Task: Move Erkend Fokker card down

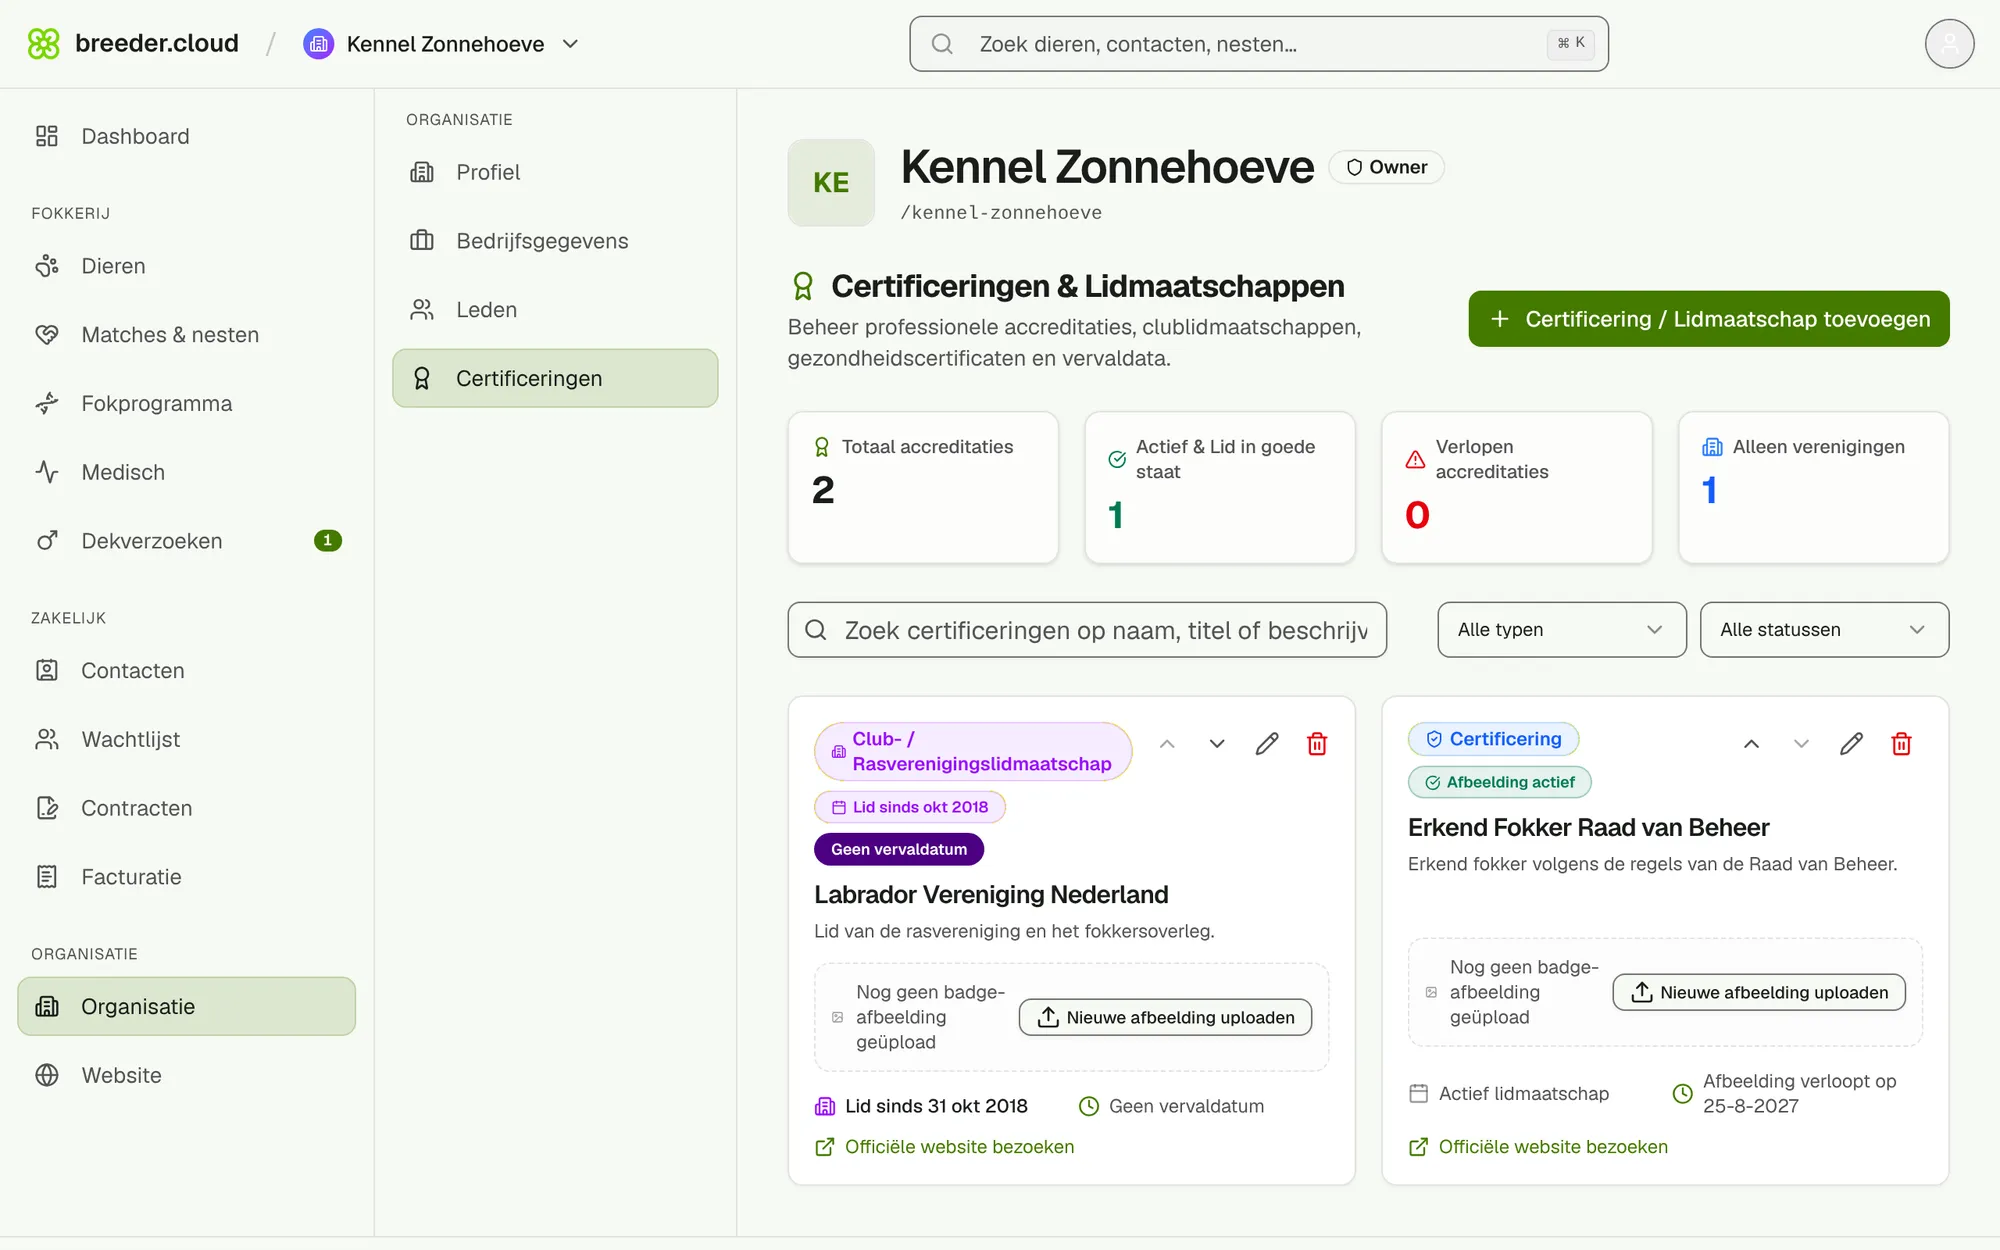Action: [1801, 744]
